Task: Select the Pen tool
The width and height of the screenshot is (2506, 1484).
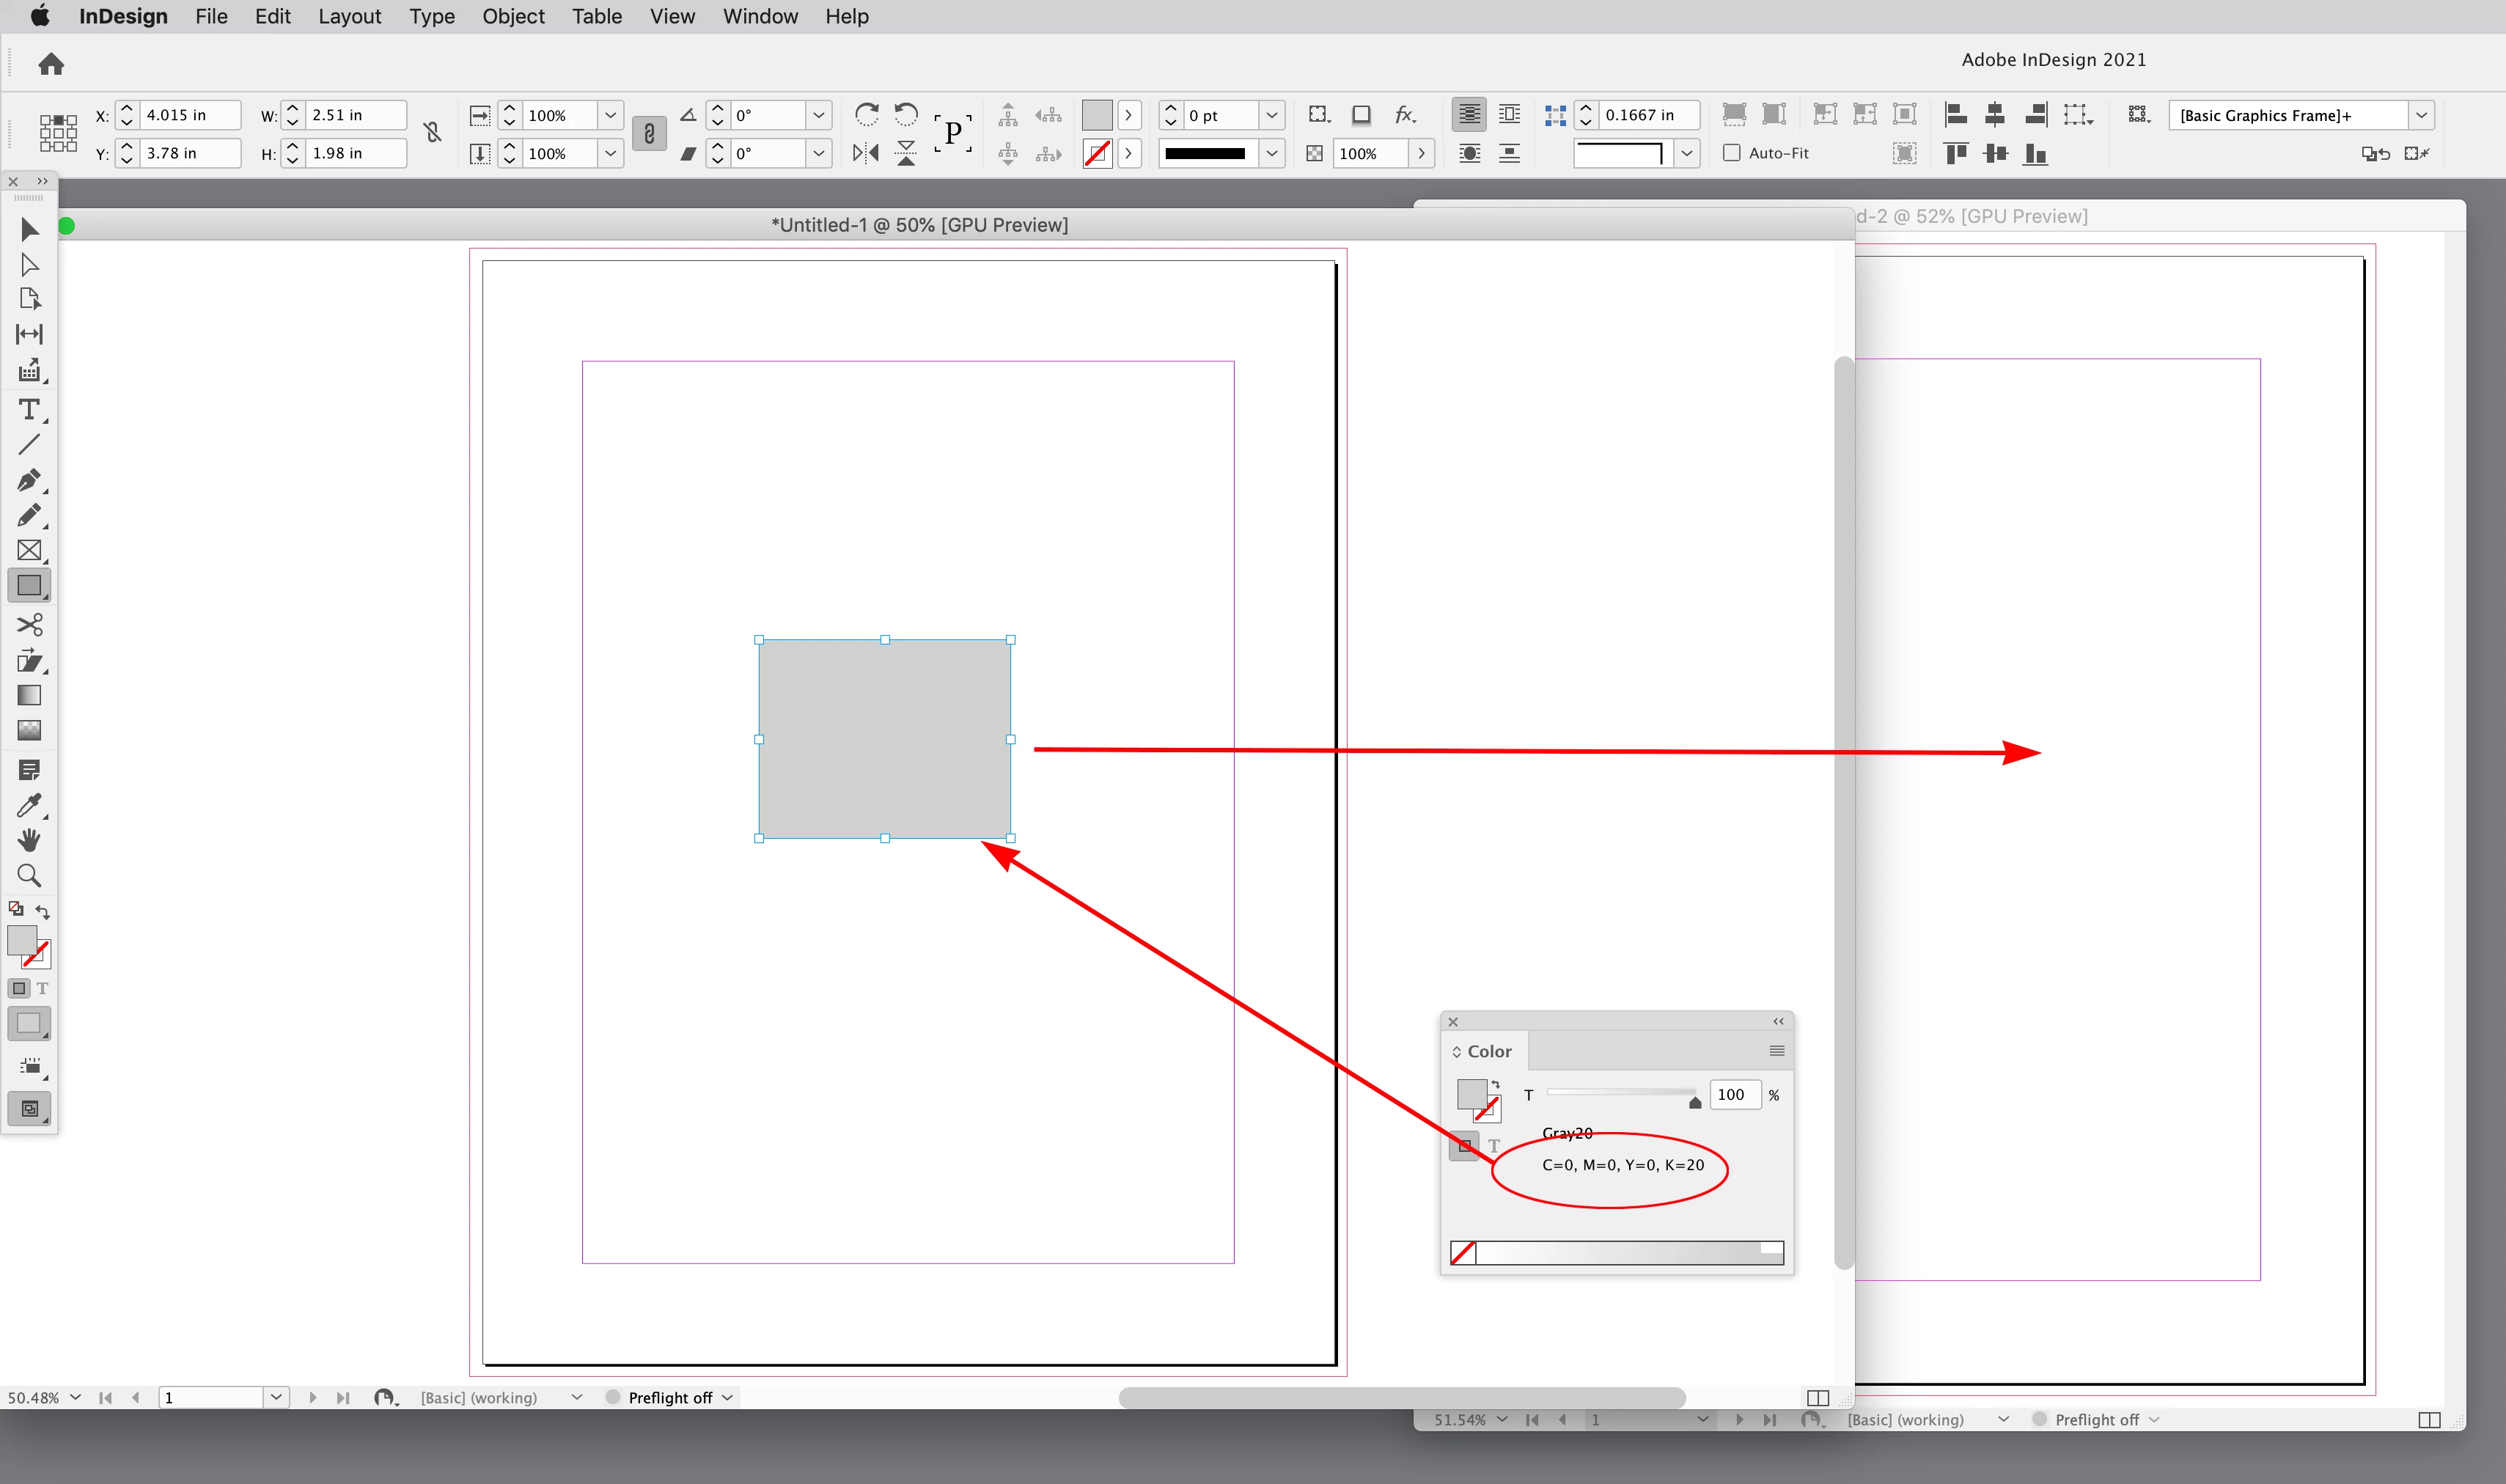Action: (29, 480)
